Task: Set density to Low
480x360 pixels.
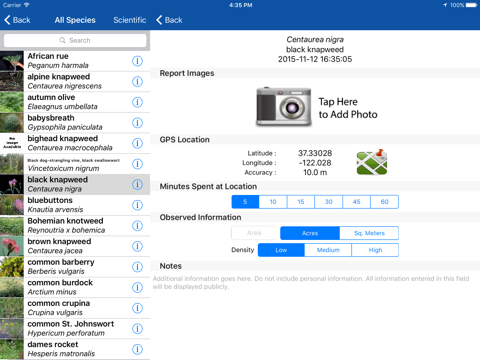Action: [281, 250]
